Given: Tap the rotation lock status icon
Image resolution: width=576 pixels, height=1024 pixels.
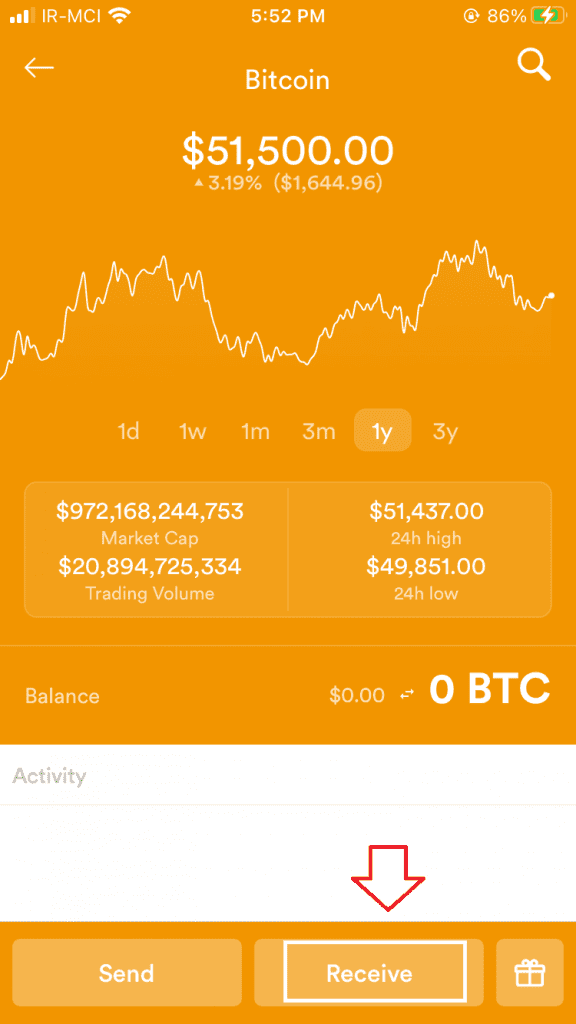Looking at the screenshot, I should pos(472,16).
